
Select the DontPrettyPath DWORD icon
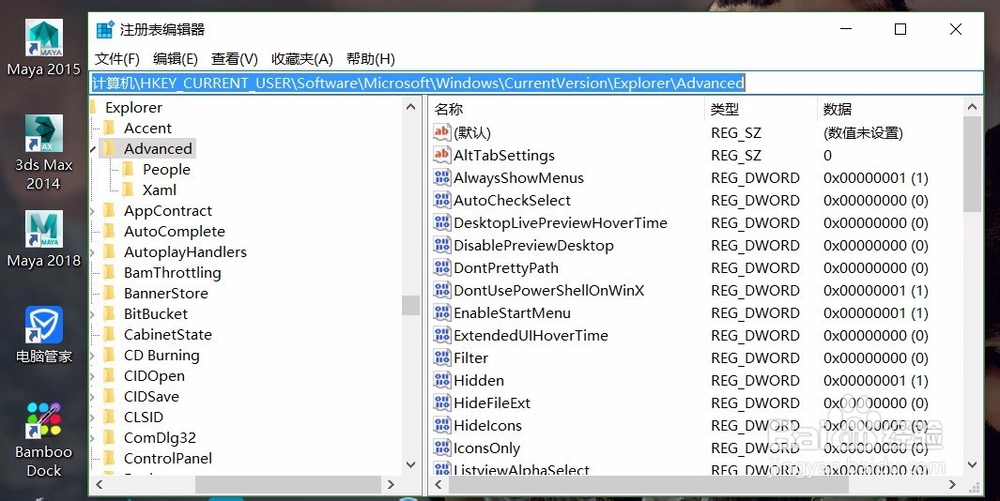[441, 268]
